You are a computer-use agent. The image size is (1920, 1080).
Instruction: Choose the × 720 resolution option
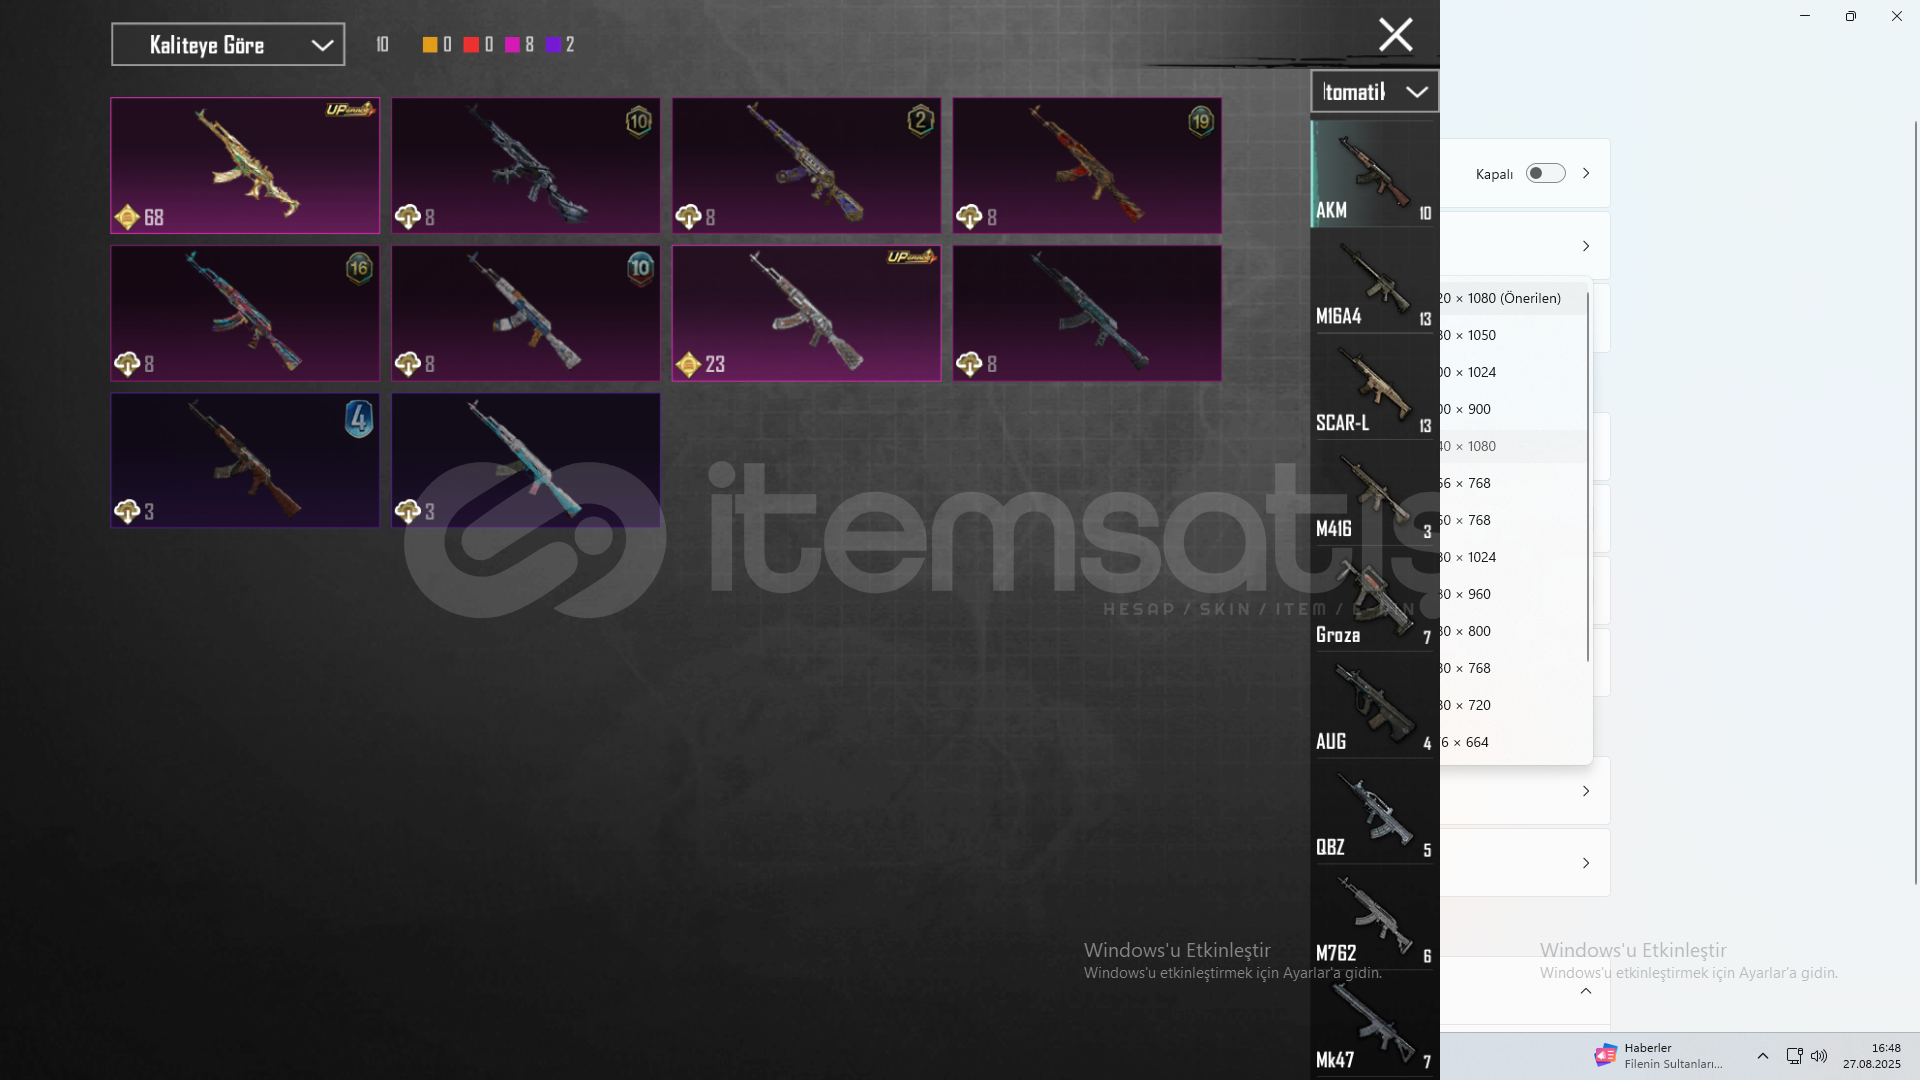point(1512,705)
